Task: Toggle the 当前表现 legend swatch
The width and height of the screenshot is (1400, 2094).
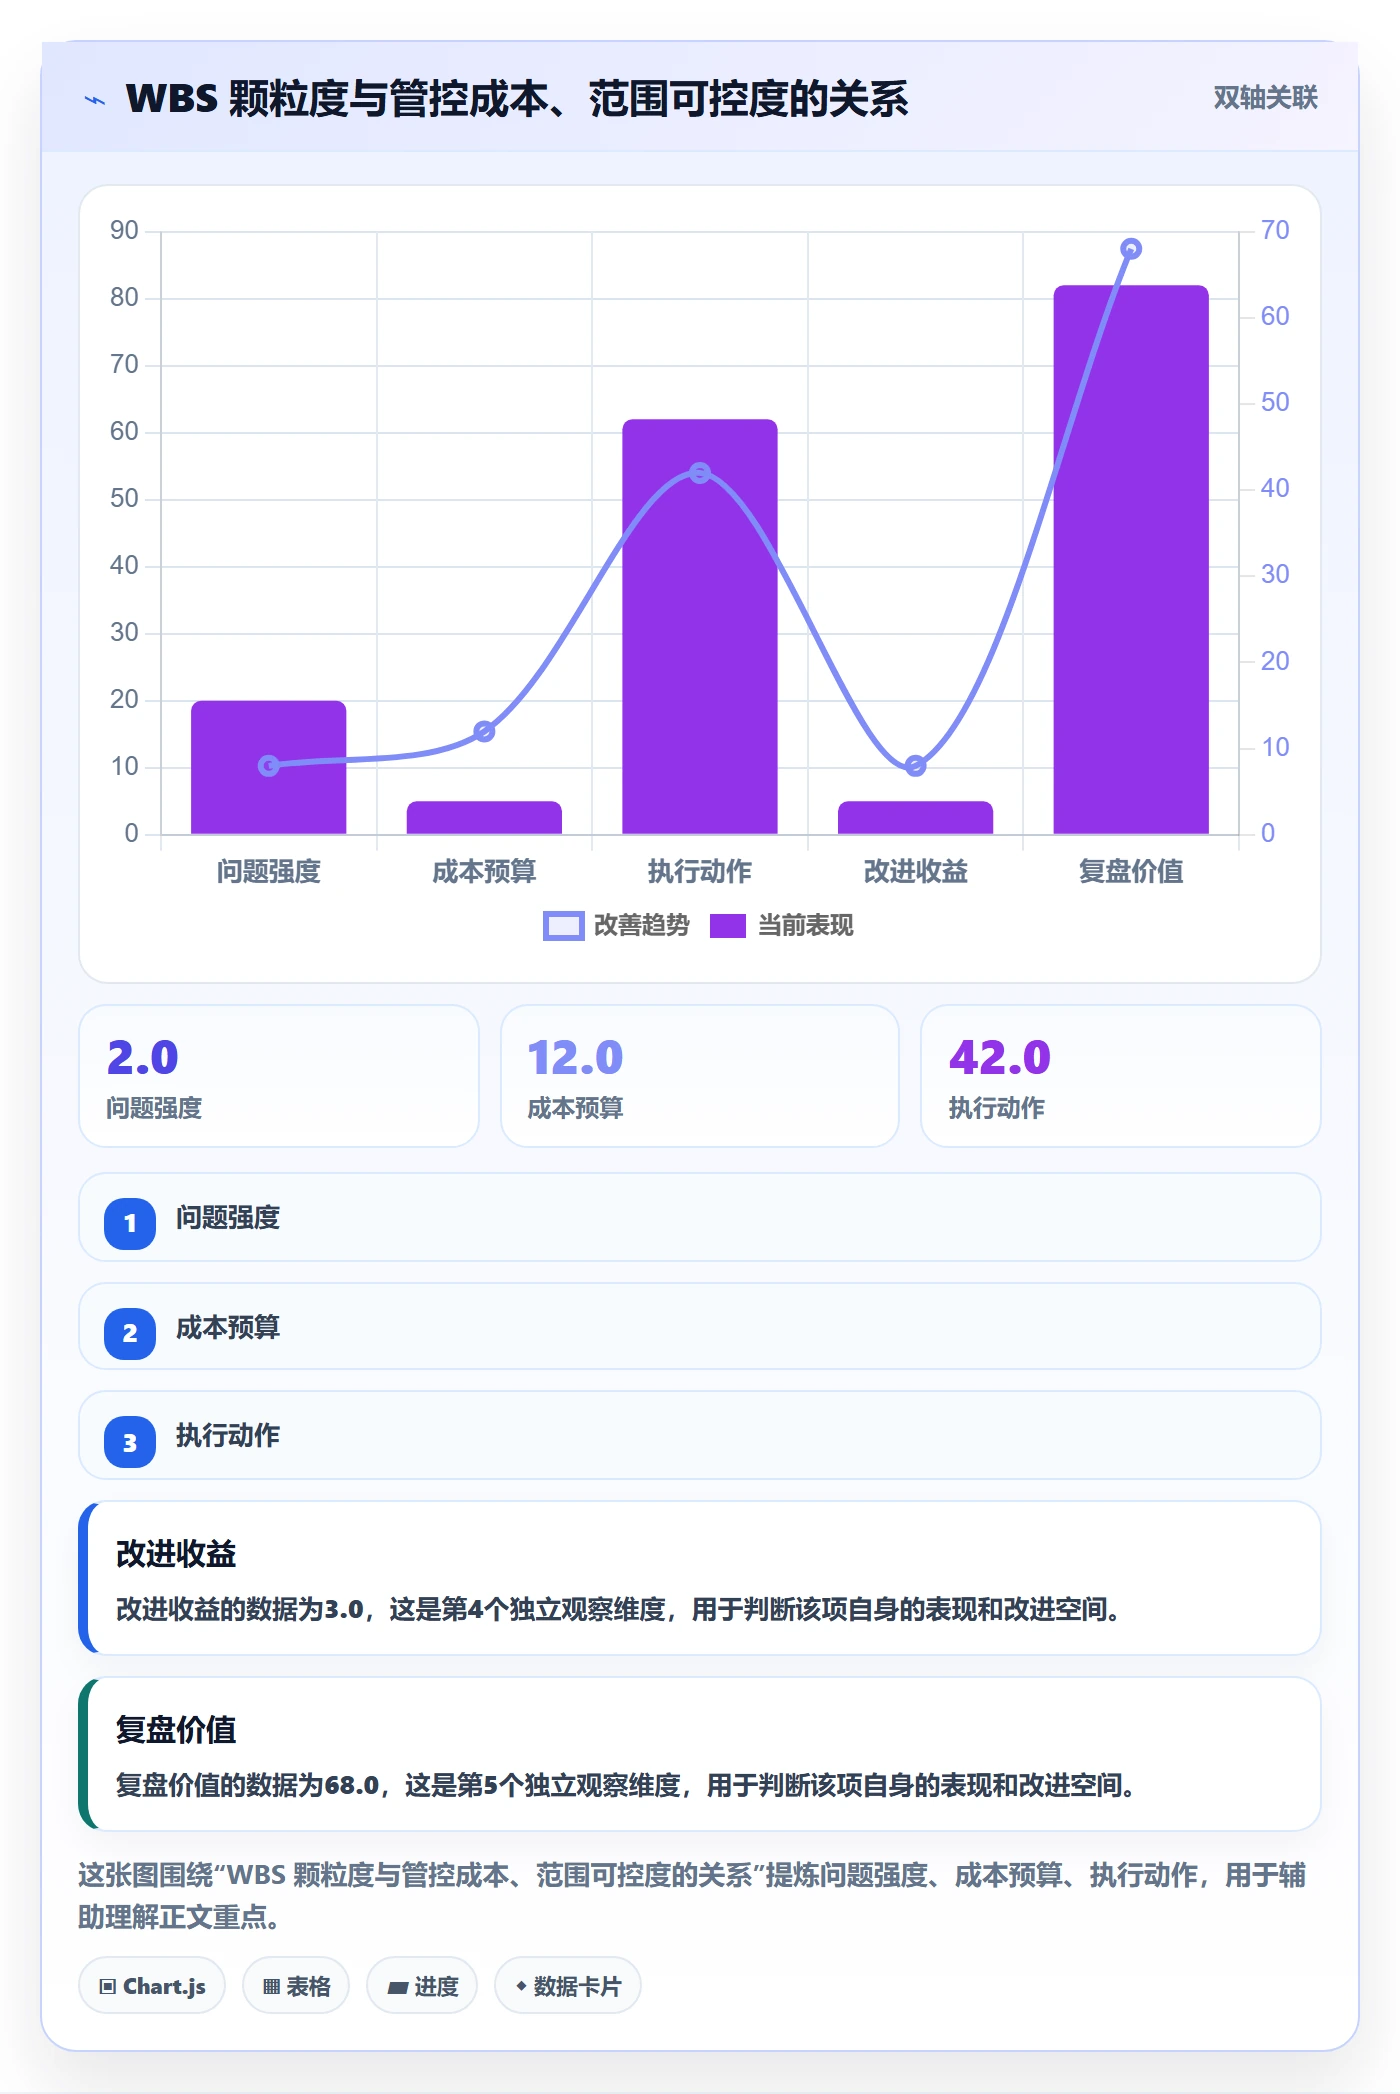Action: click(x=728, y=926)
